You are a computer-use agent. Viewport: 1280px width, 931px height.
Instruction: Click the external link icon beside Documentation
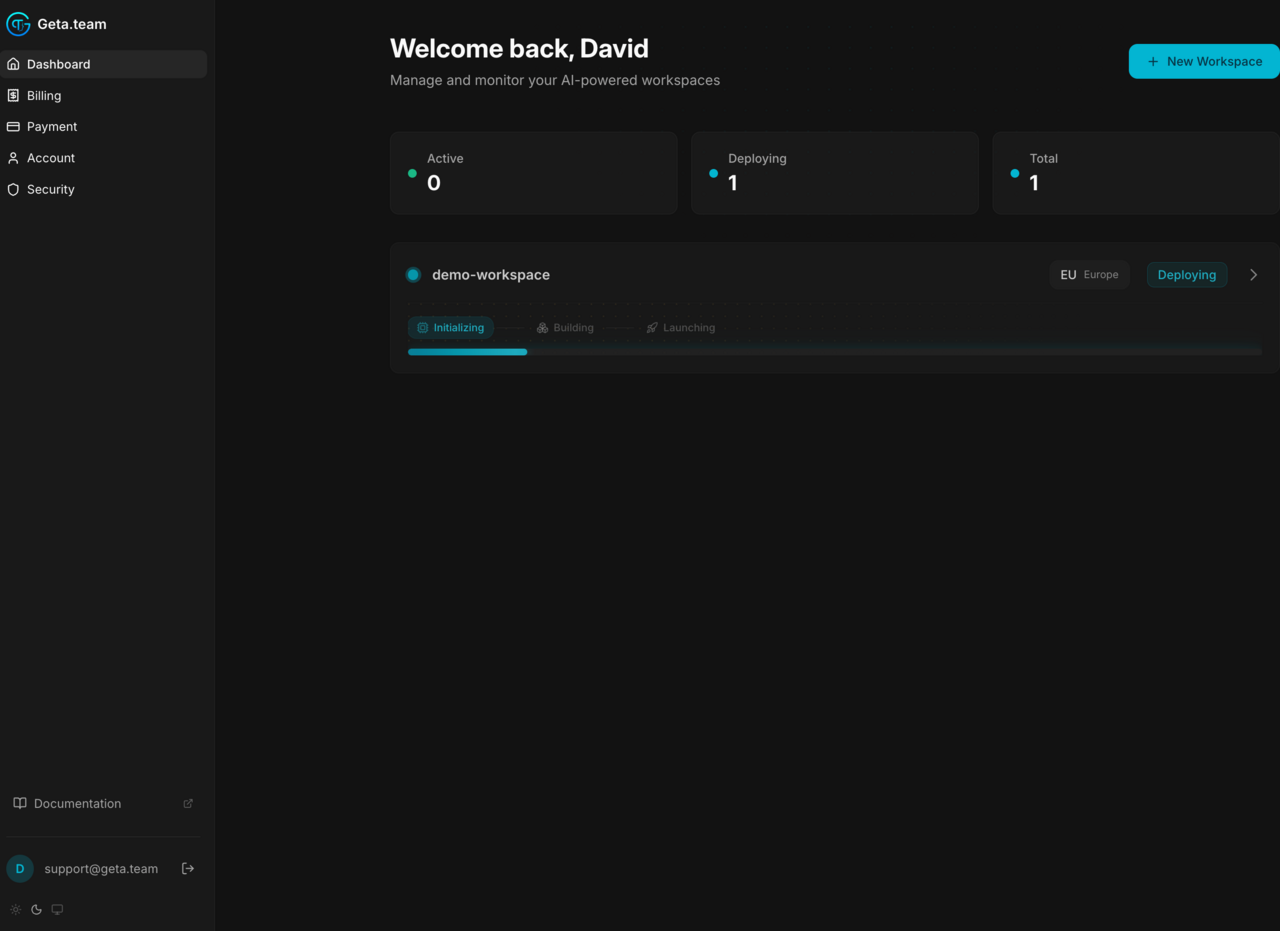pos(188,803)
